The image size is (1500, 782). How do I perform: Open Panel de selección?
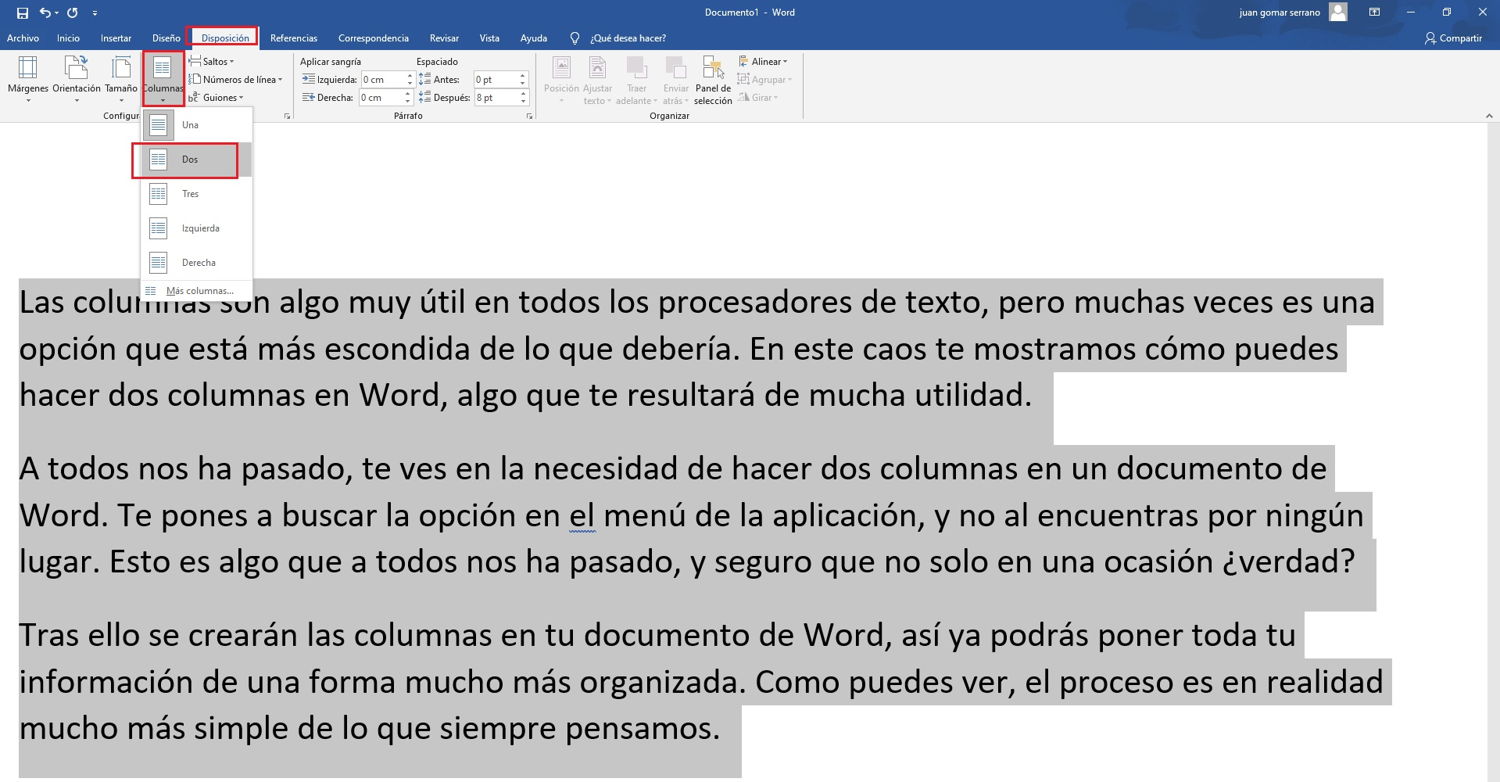click(x=713, y=80)
